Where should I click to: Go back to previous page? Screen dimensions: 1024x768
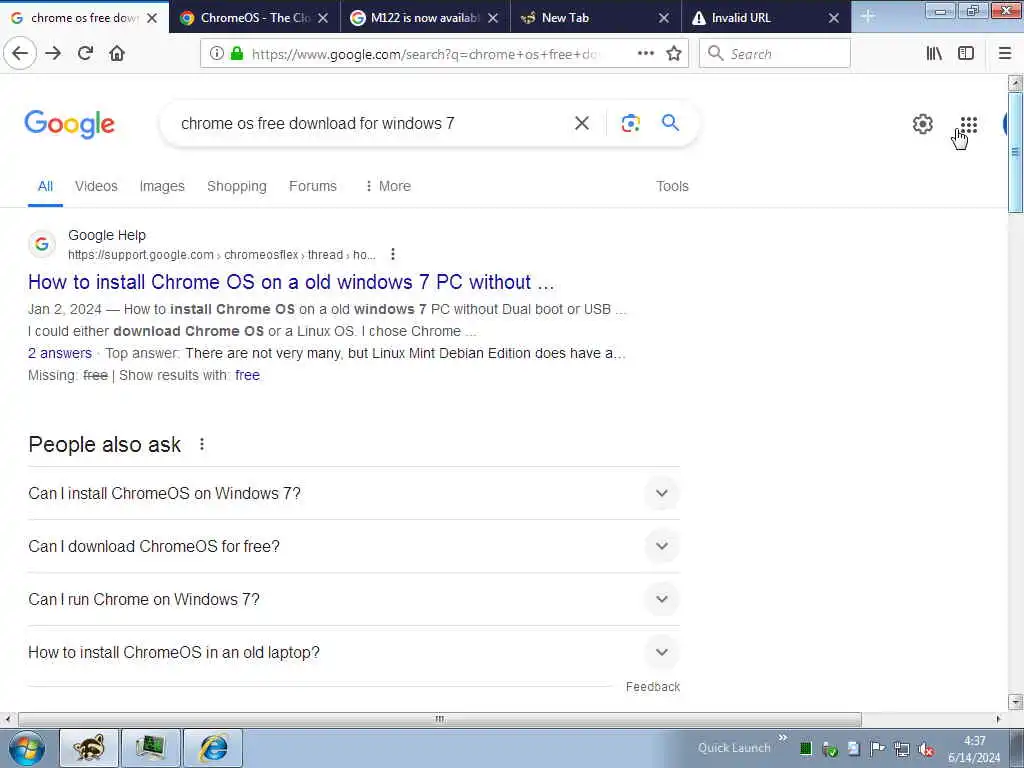point(20,53)
